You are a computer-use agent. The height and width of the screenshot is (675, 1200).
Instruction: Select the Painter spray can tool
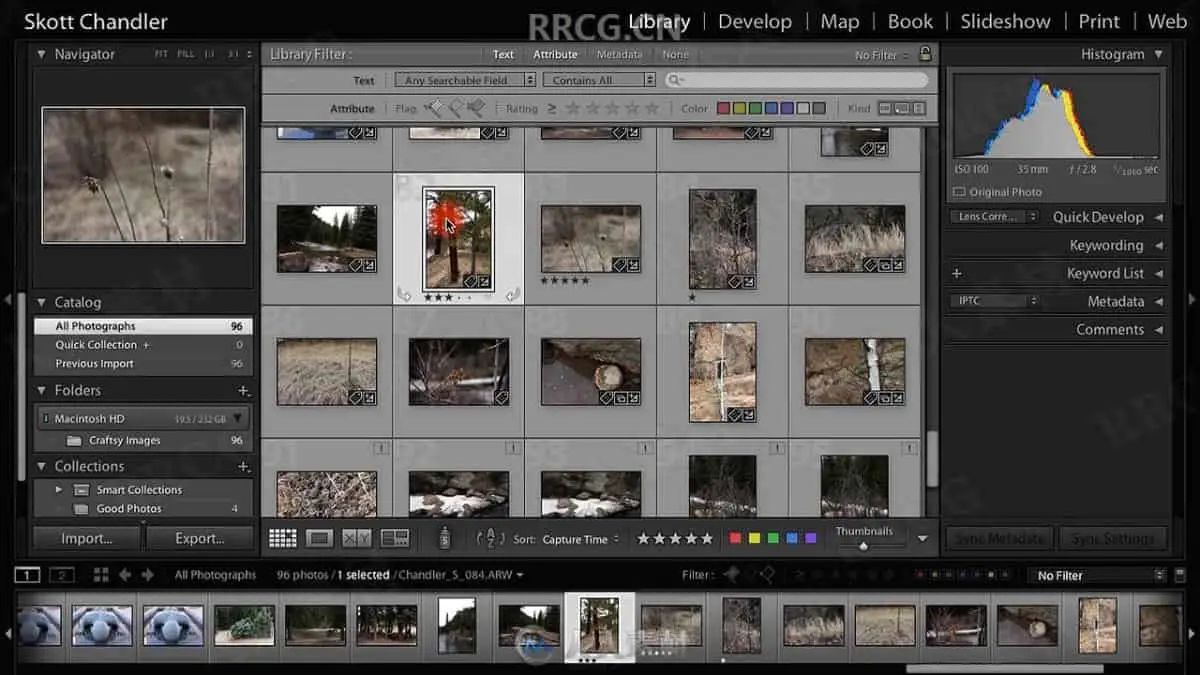pyautogui.click(x=445, y=538)
